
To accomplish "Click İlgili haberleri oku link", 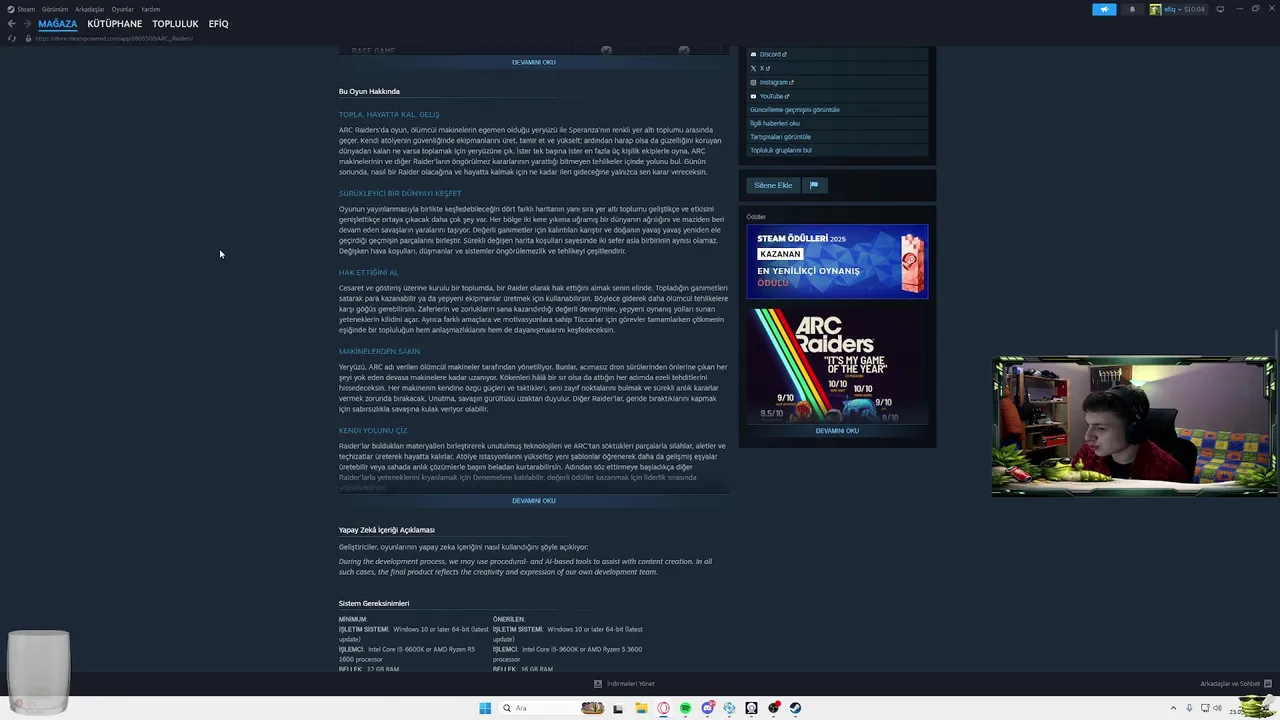I will (775, 123).
